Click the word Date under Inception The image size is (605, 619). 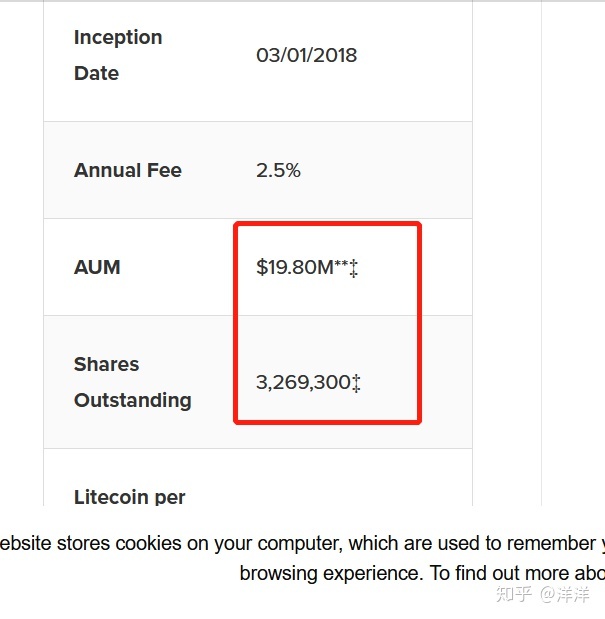click(96, 73)
